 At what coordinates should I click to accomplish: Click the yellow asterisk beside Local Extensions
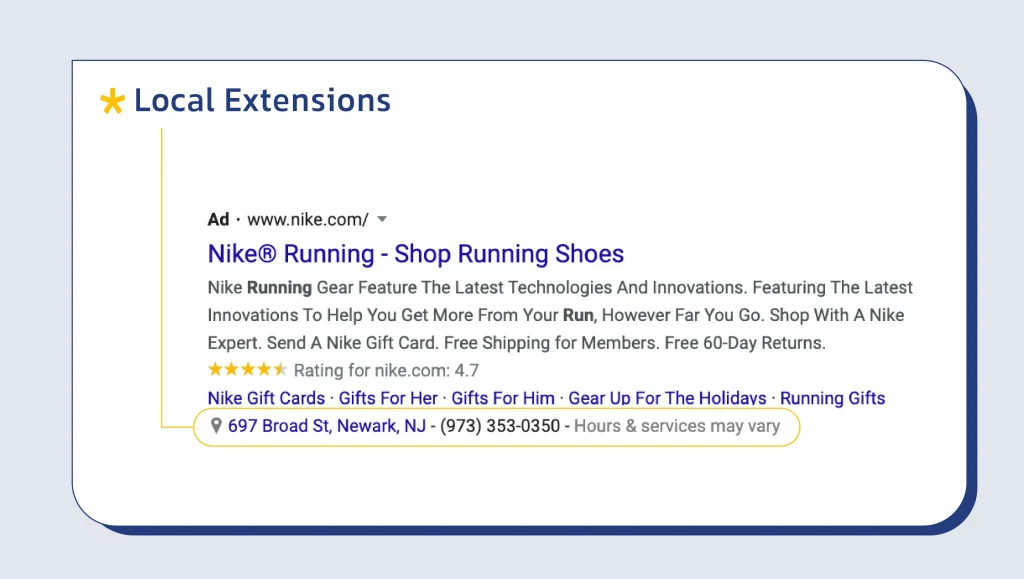(x=112, y=101)
